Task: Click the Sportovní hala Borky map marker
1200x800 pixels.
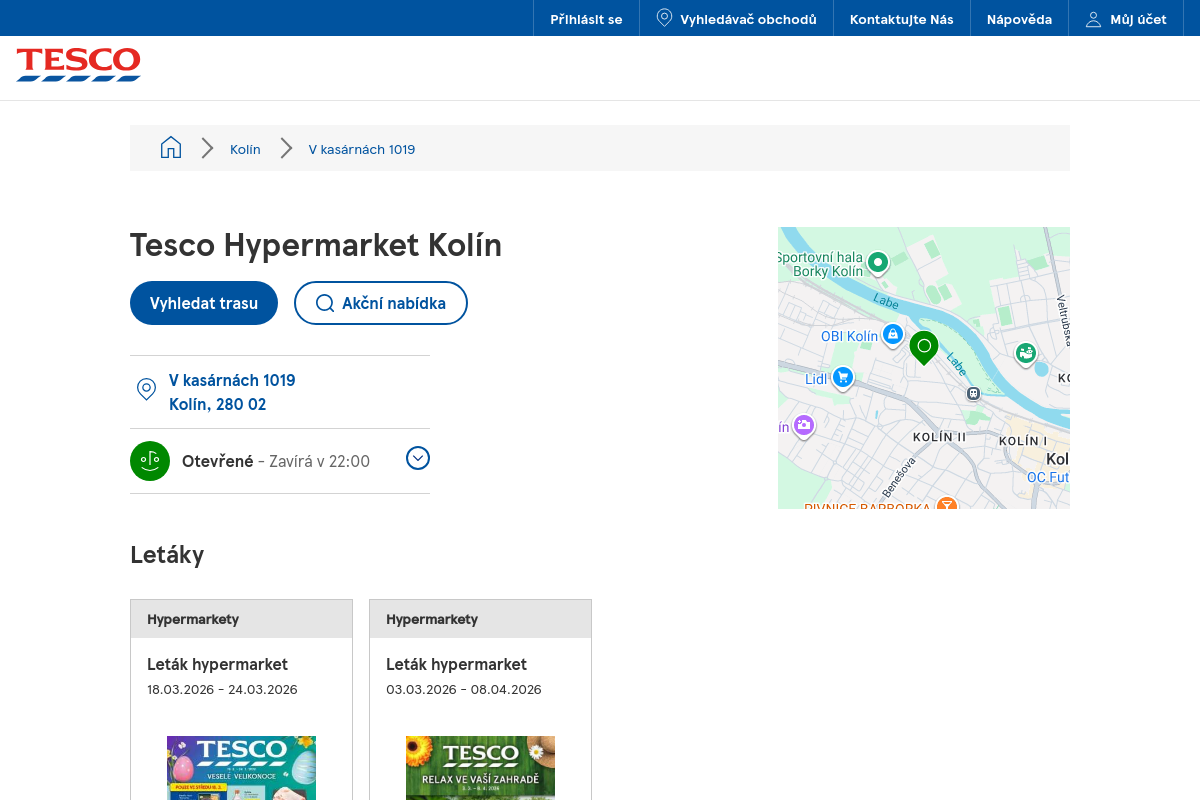Action: coord(877,262)
